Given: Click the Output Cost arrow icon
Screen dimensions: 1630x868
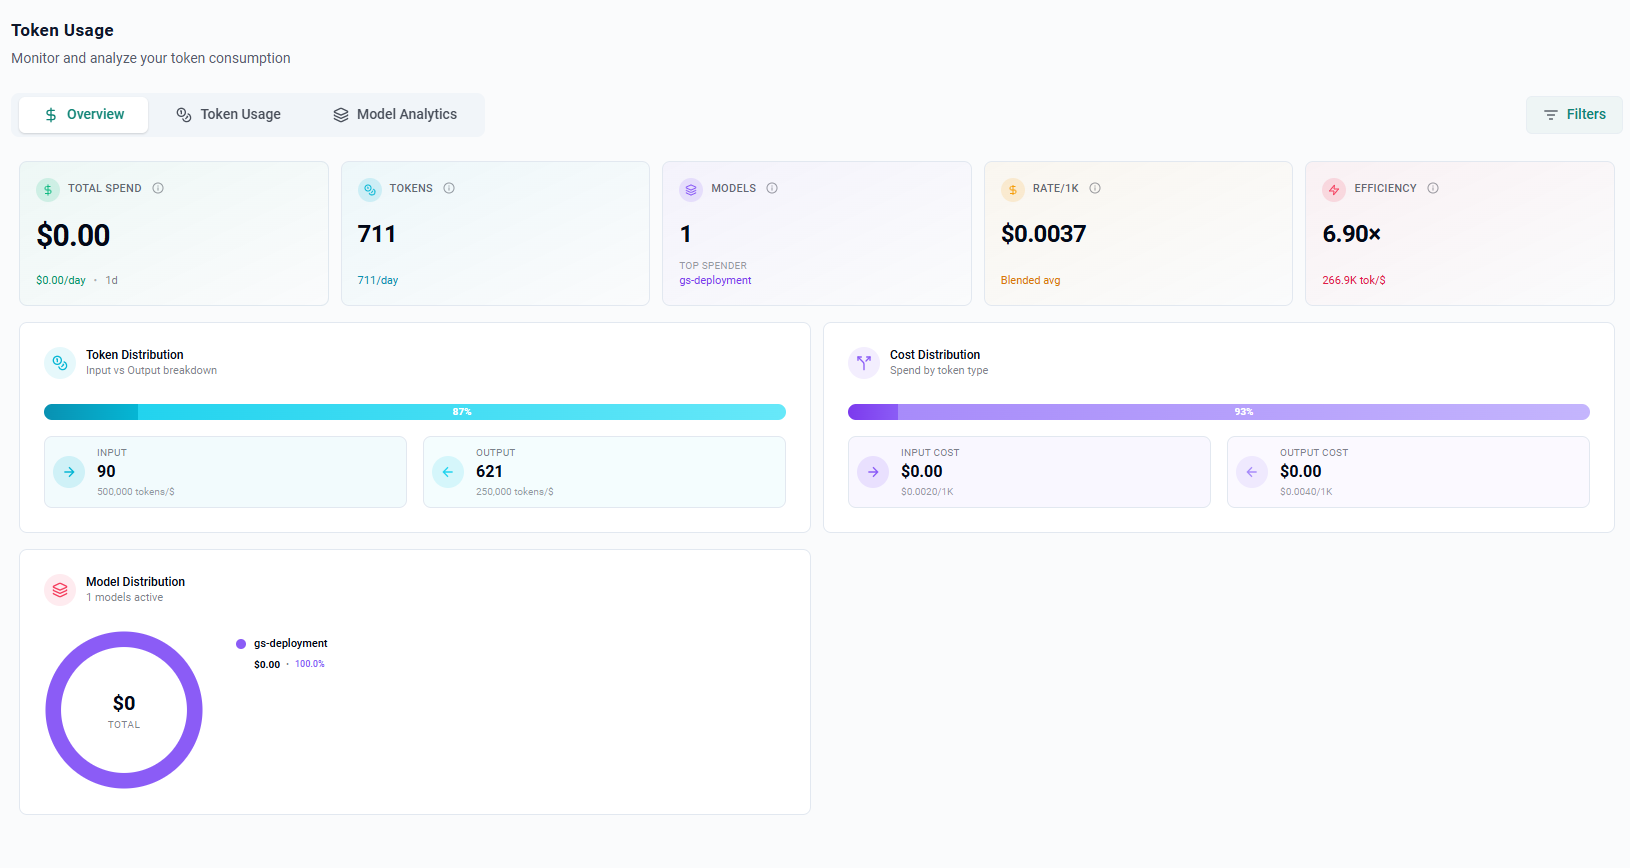Looking at the screenshot, I should tap(1252, 472).
